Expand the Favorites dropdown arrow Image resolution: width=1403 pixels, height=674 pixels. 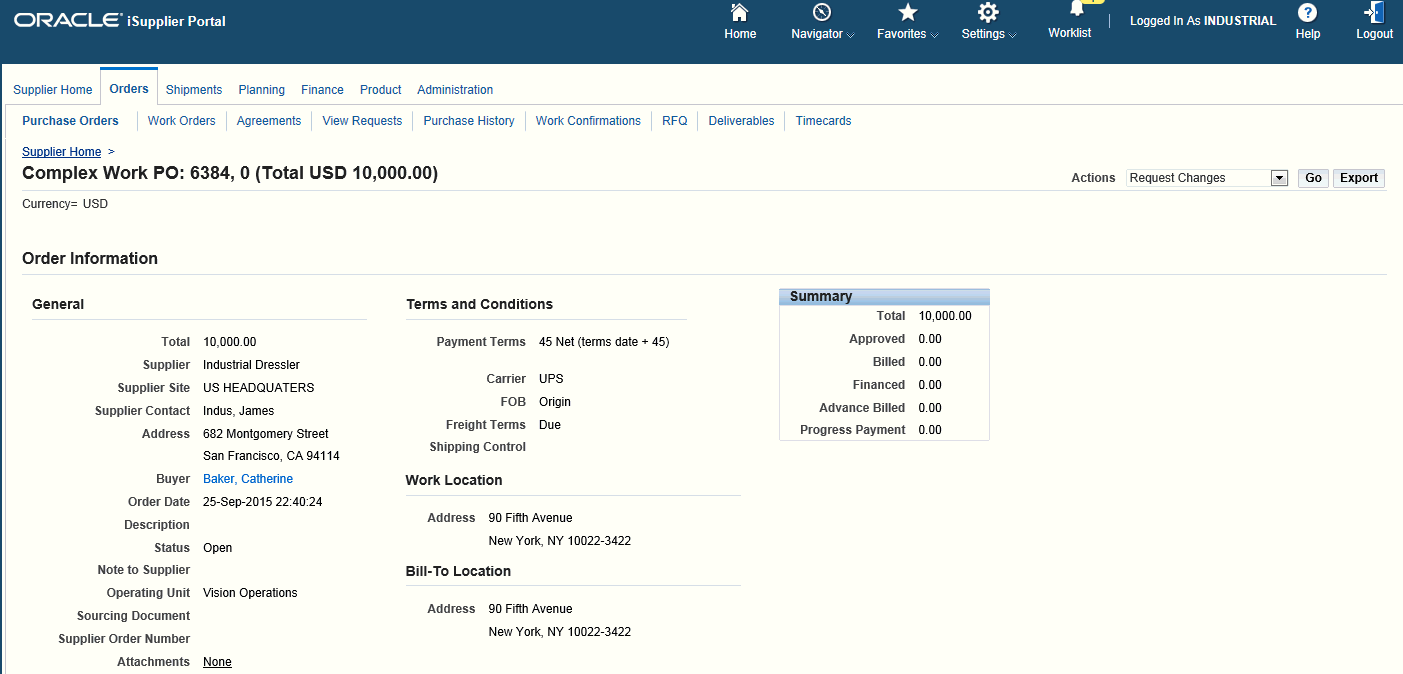[934, 35]
